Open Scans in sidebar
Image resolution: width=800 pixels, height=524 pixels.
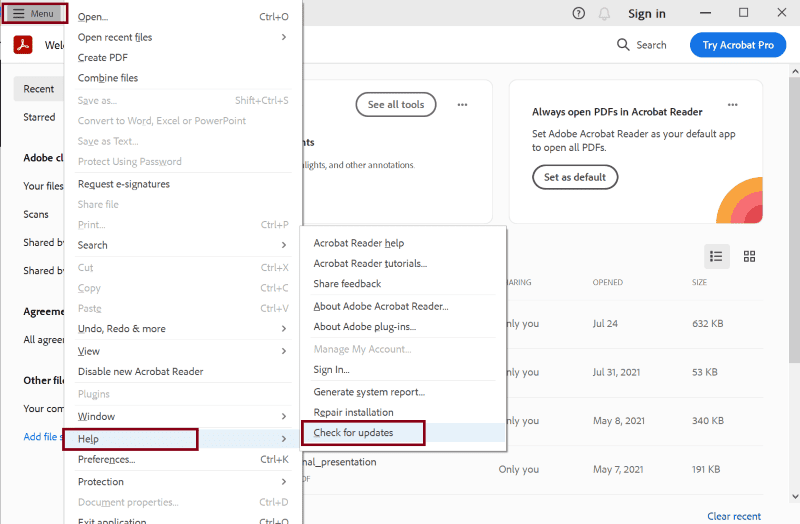[36, 215]
